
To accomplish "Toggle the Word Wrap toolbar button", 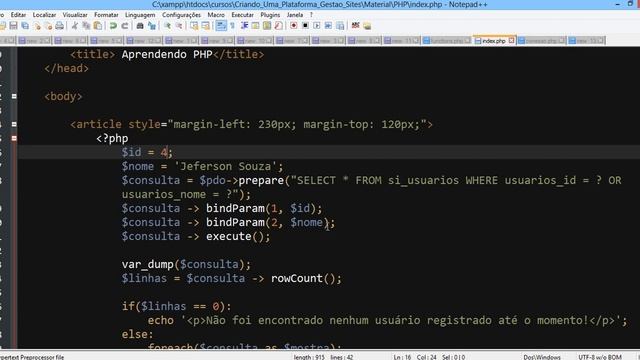I will click(x=221, y=26).
